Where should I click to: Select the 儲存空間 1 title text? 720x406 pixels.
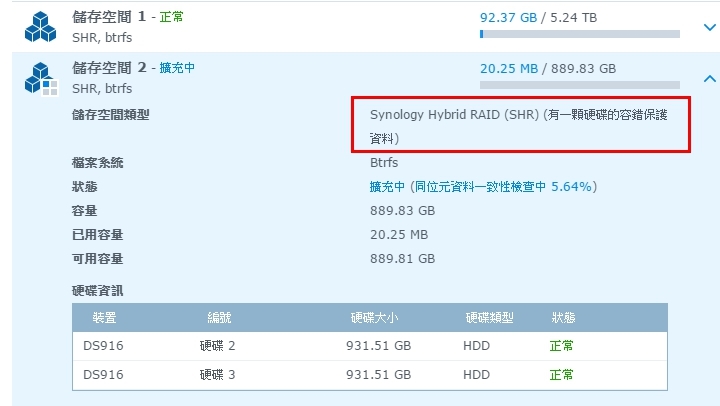109,17
